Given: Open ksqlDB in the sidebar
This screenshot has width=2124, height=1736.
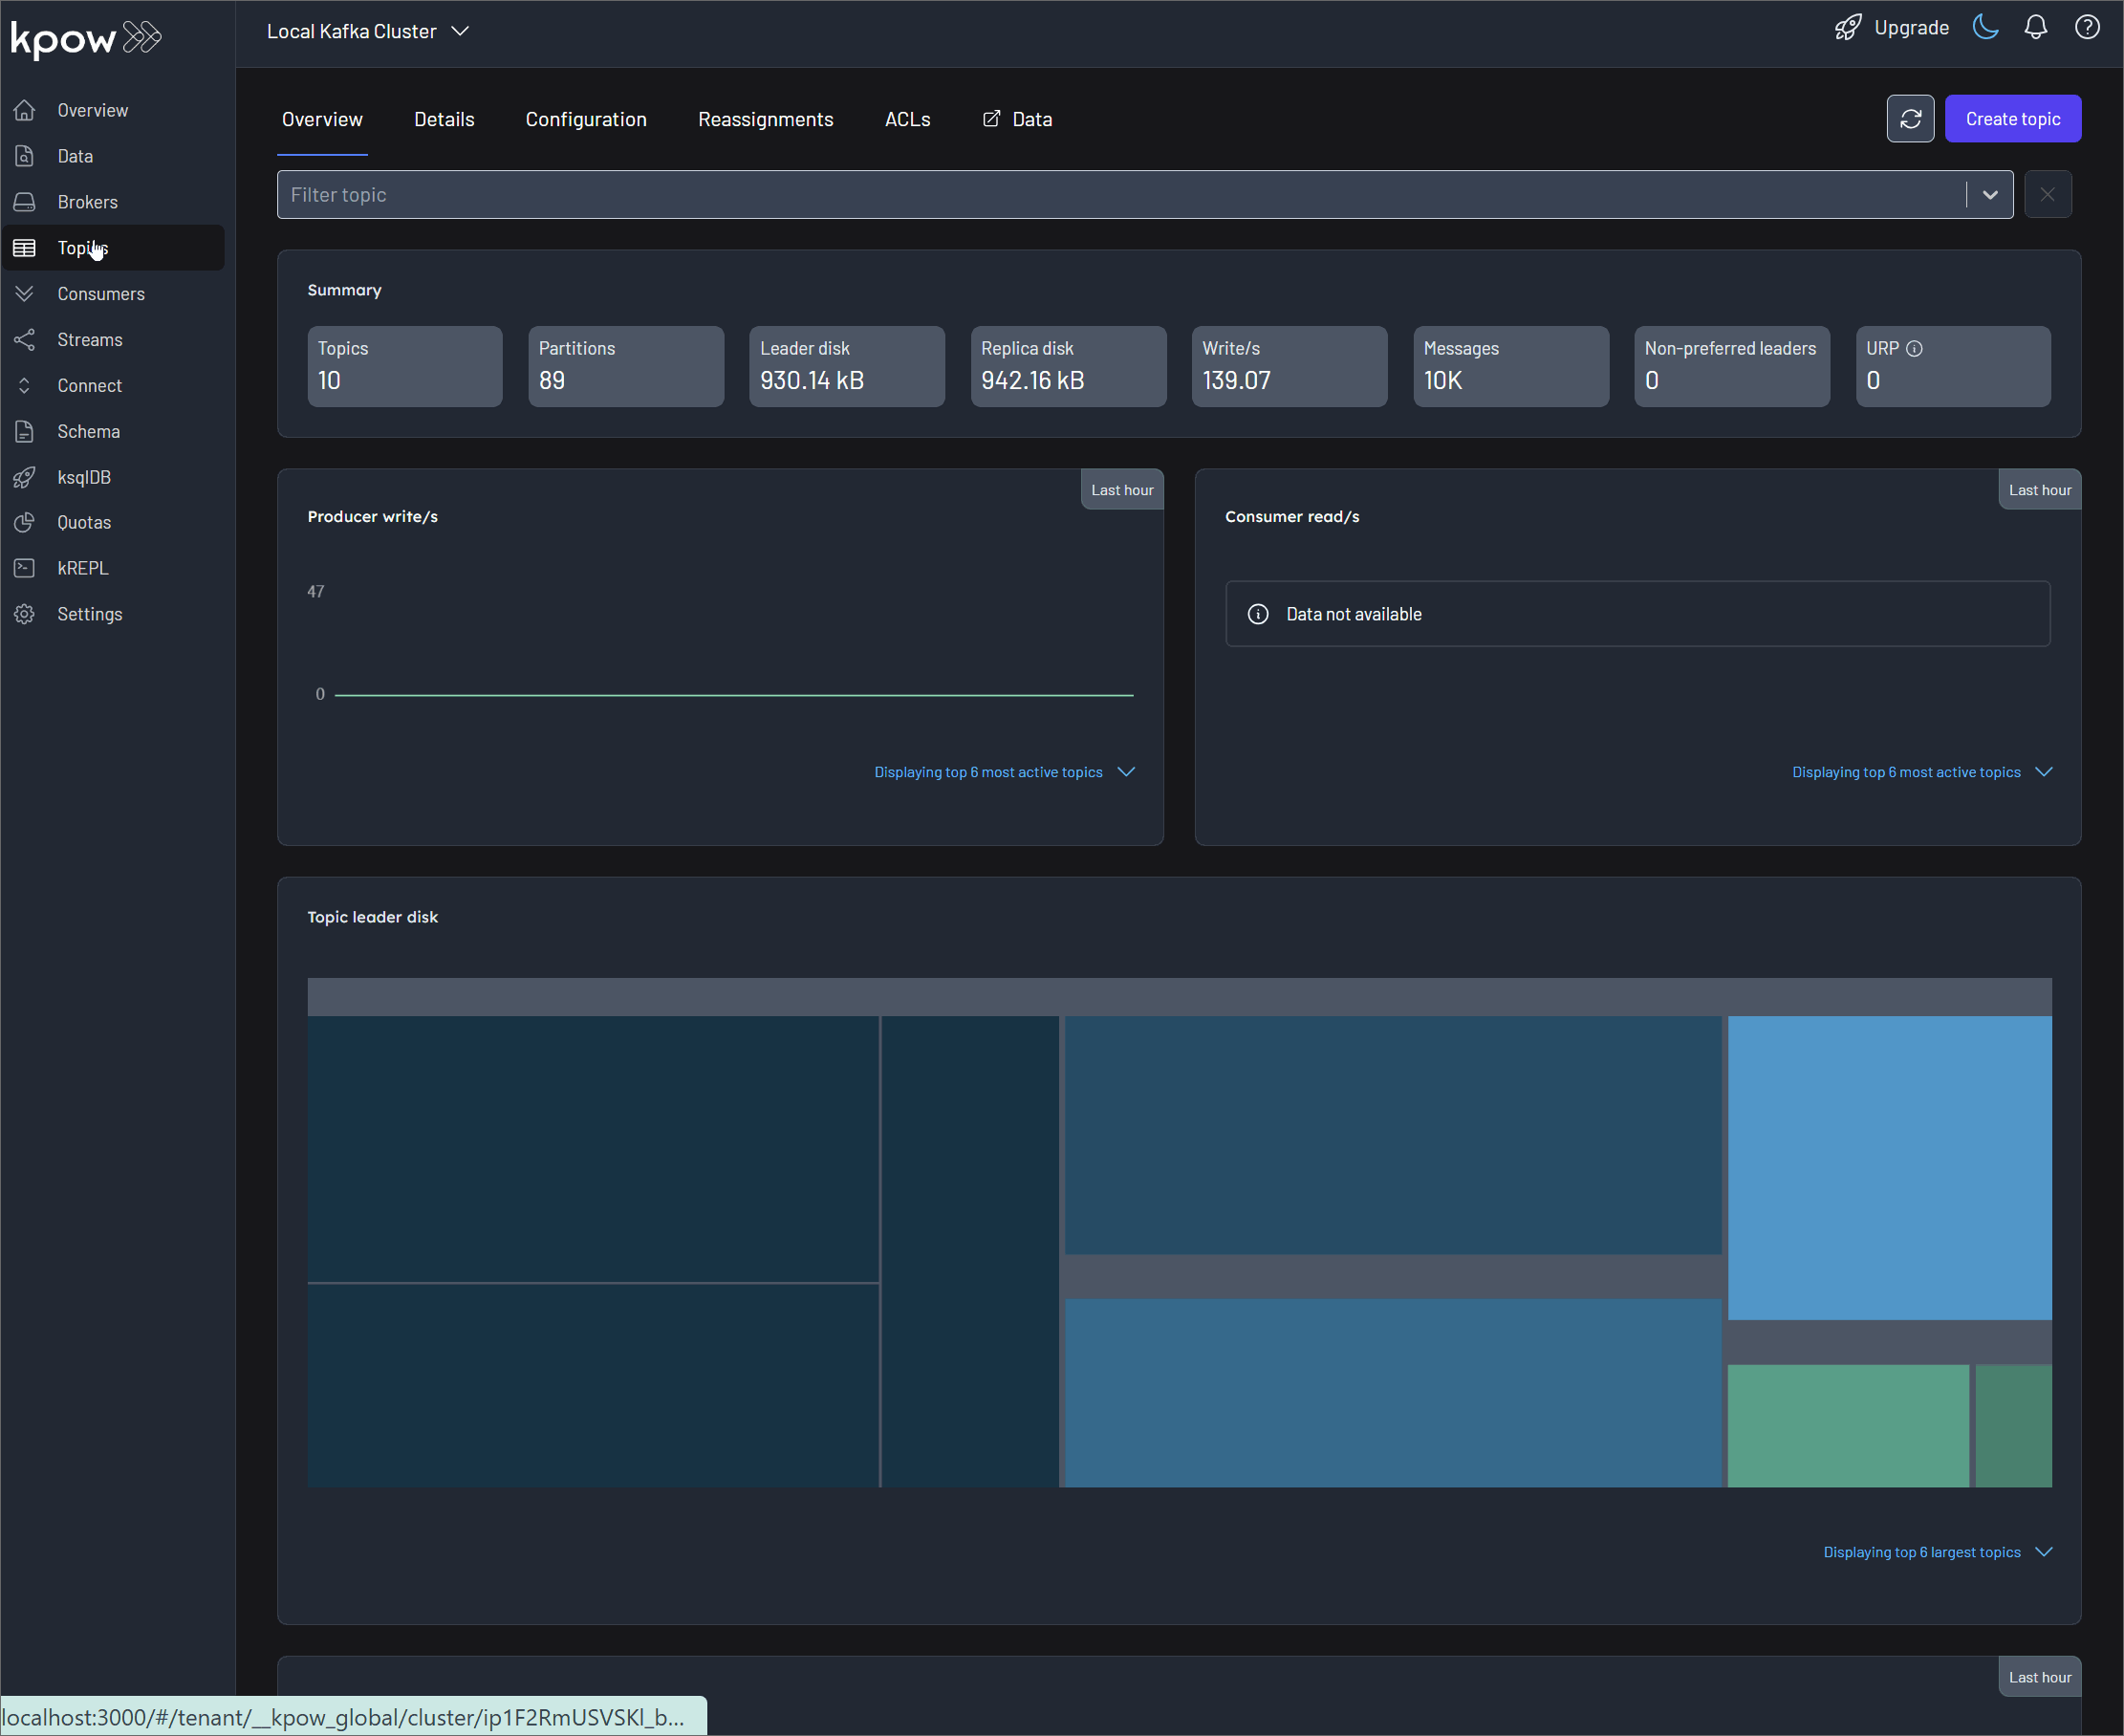Looking at the screenshot, I should pos(84,478).
